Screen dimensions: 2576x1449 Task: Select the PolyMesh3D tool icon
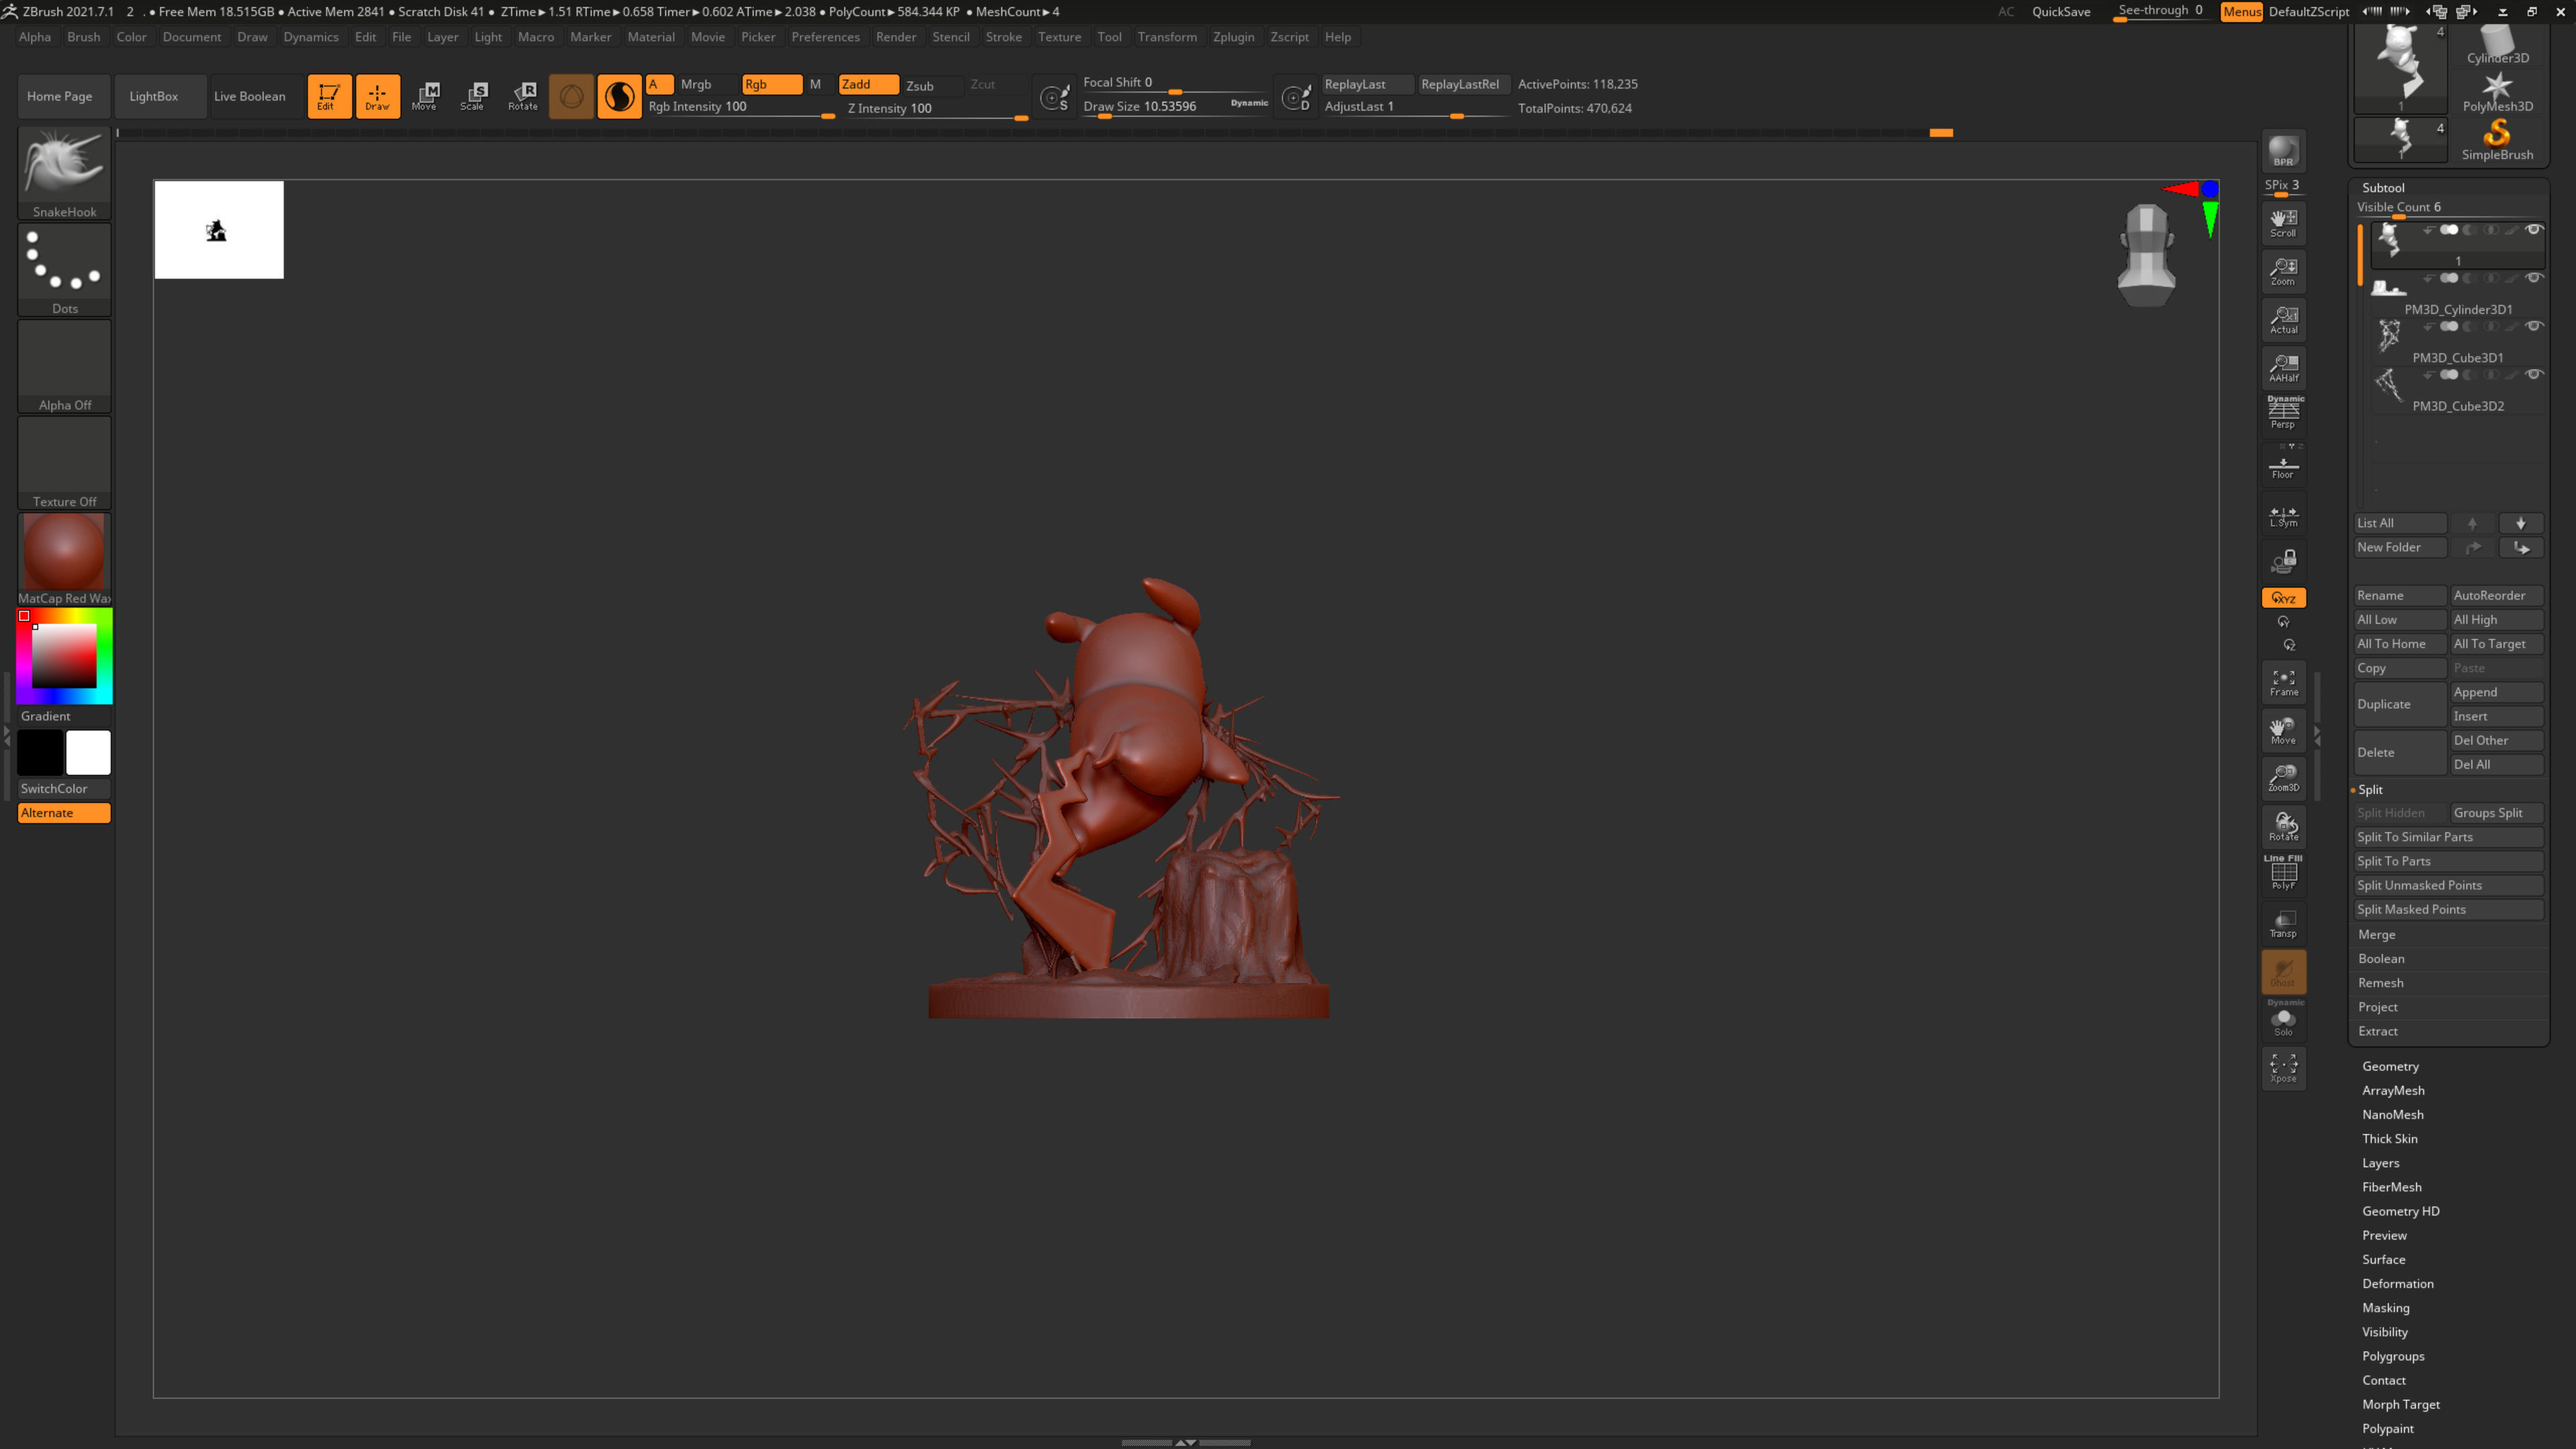[2497, 92]
